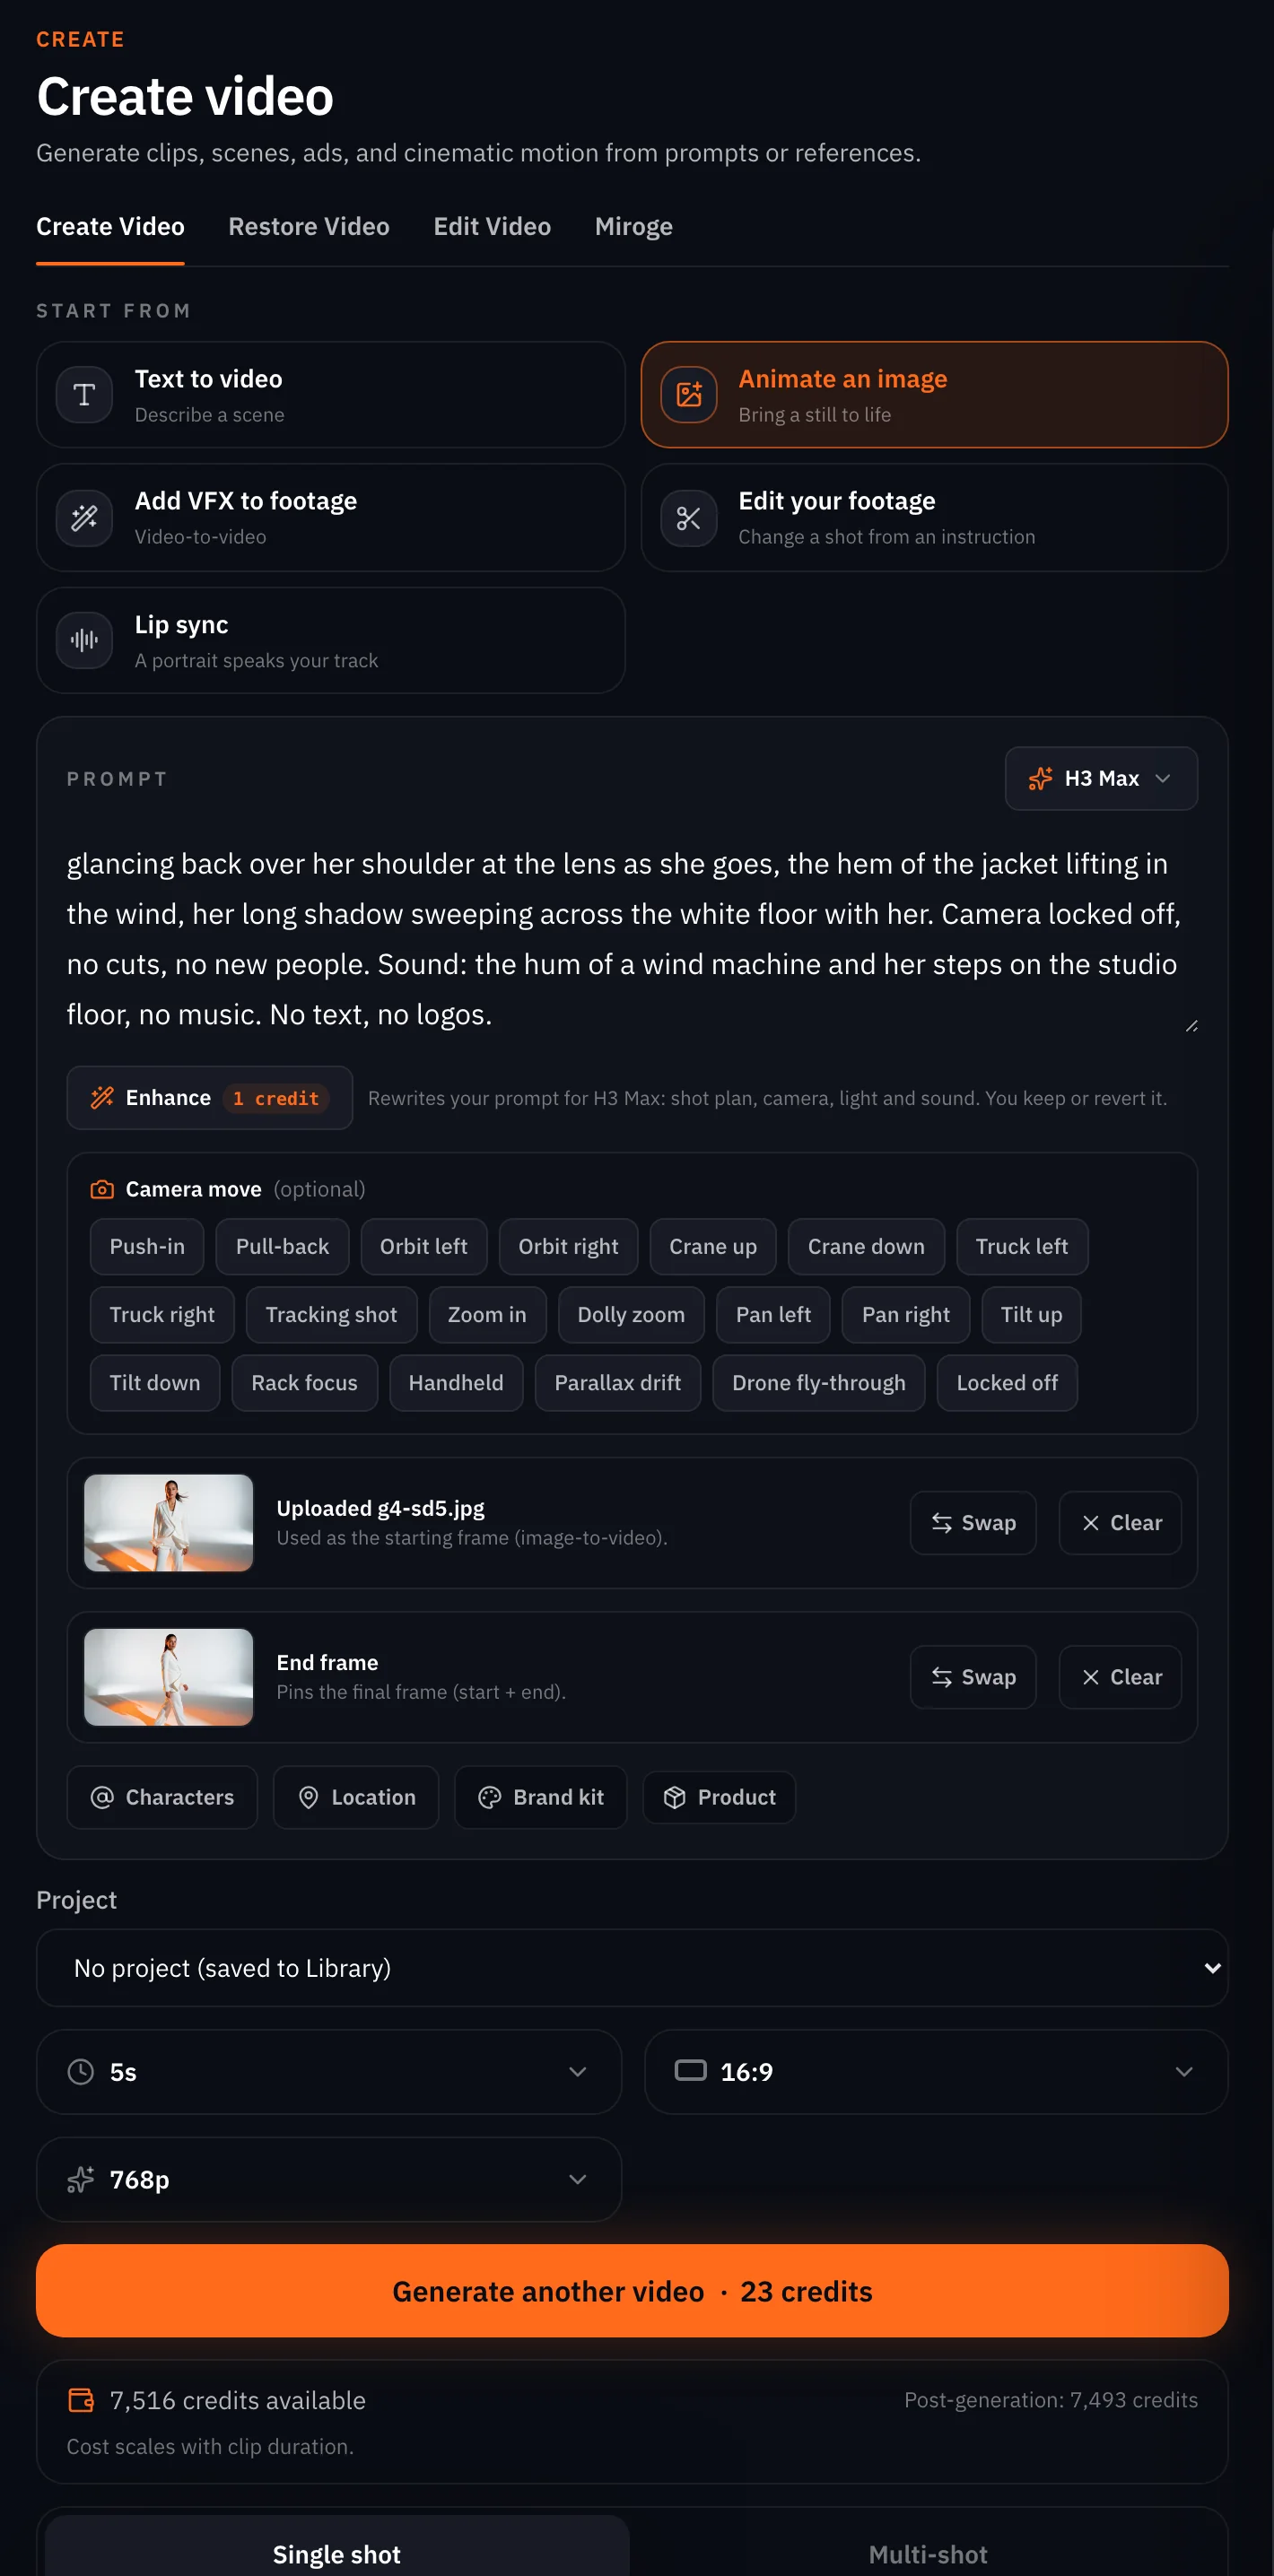Click the camera icon beside Camera move

(102, 1189)
